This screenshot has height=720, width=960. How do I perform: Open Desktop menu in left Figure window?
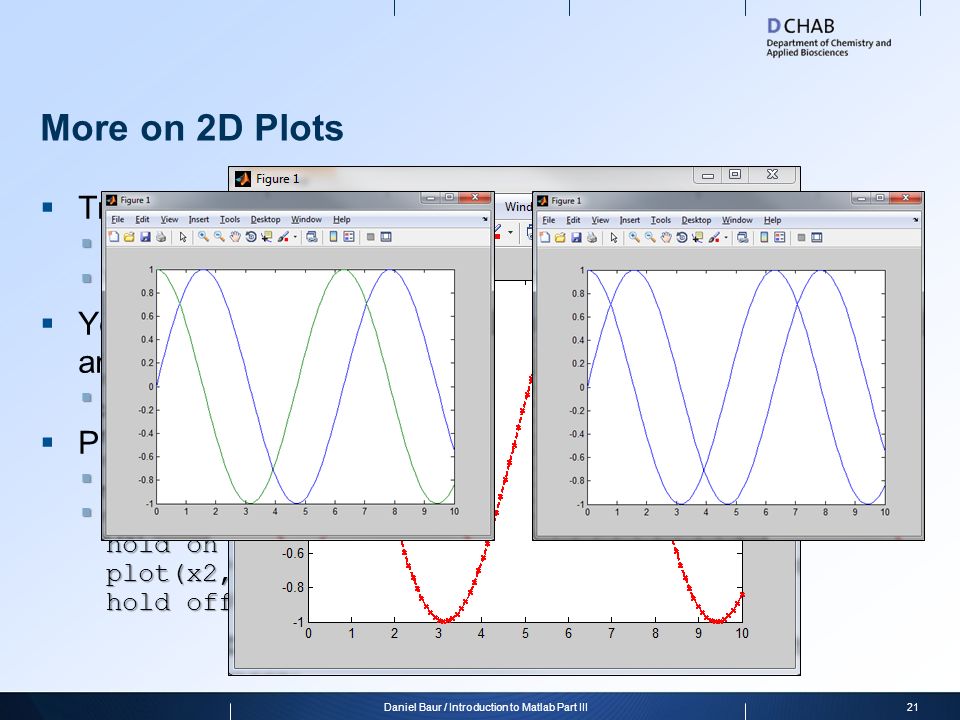pos(265,219)
